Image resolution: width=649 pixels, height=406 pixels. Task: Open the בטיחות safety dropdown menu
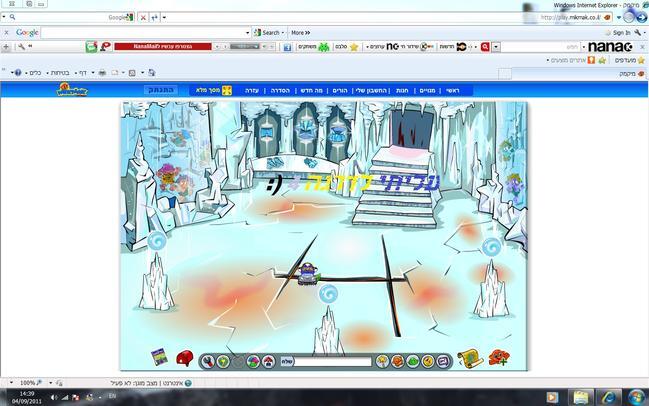point(58,73)
